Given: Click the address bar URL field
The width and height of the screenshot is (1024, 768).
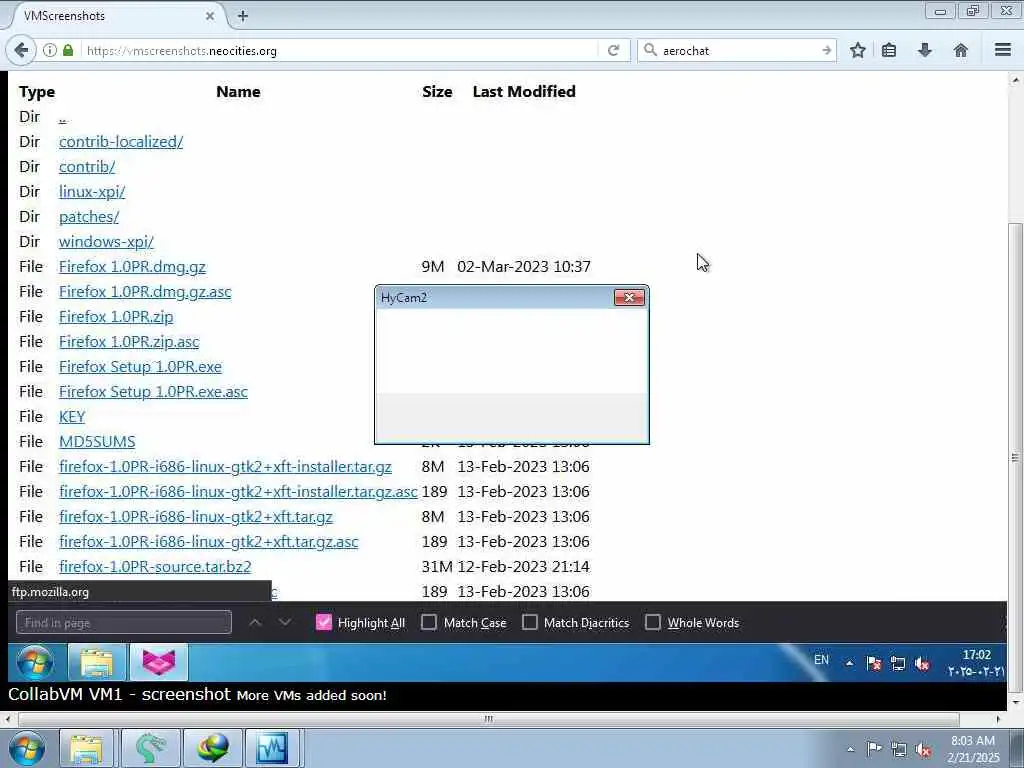Looking at the screenshot, I should pyautogui.click(x=340, y=50).
